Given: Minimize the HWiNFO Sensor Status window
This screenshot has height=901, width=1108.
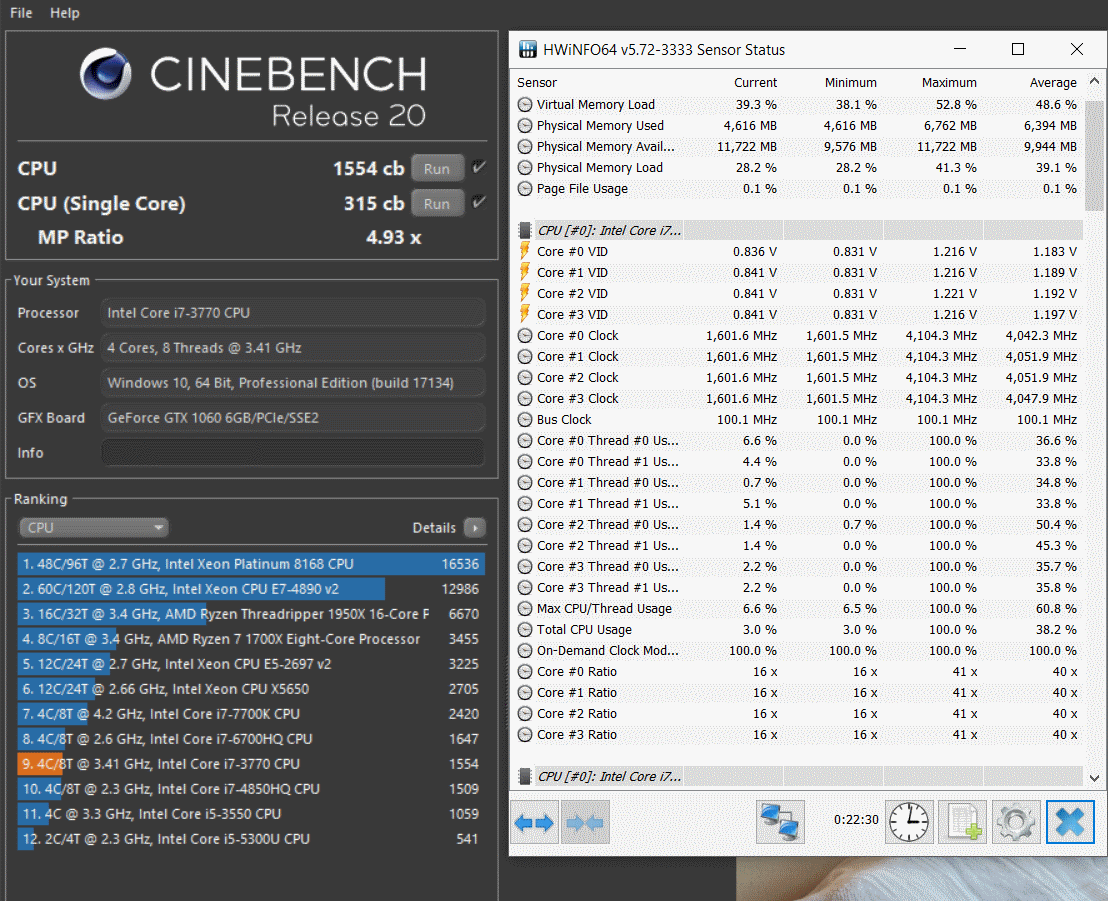Looking at the screenshot, I should point(960,49).
